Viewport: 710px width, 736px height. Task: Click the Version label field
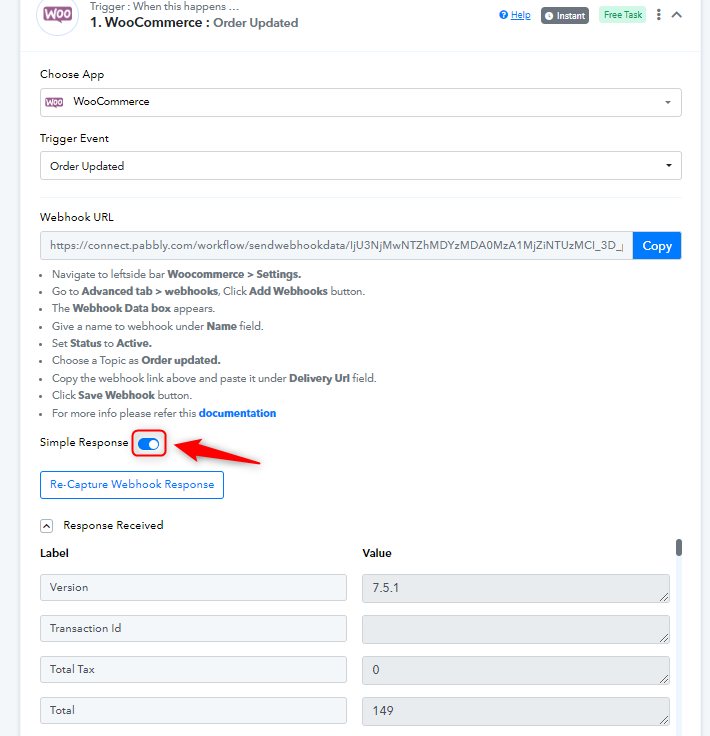coord(193,587)
